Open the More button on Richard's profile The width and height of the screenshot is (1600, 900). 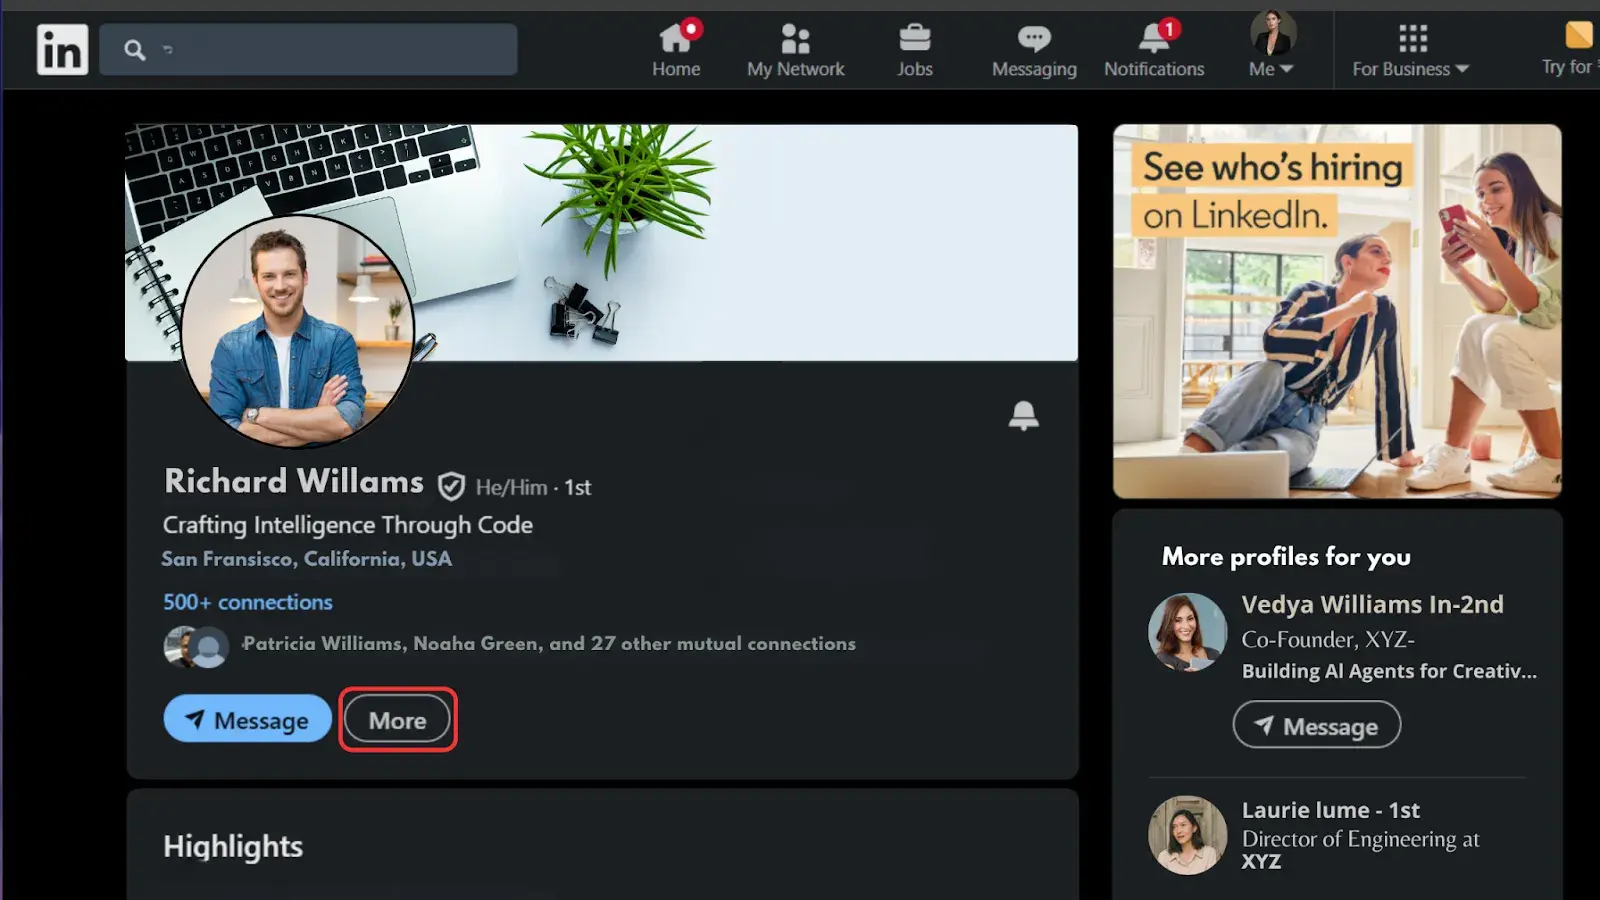[x=397, y=719]
